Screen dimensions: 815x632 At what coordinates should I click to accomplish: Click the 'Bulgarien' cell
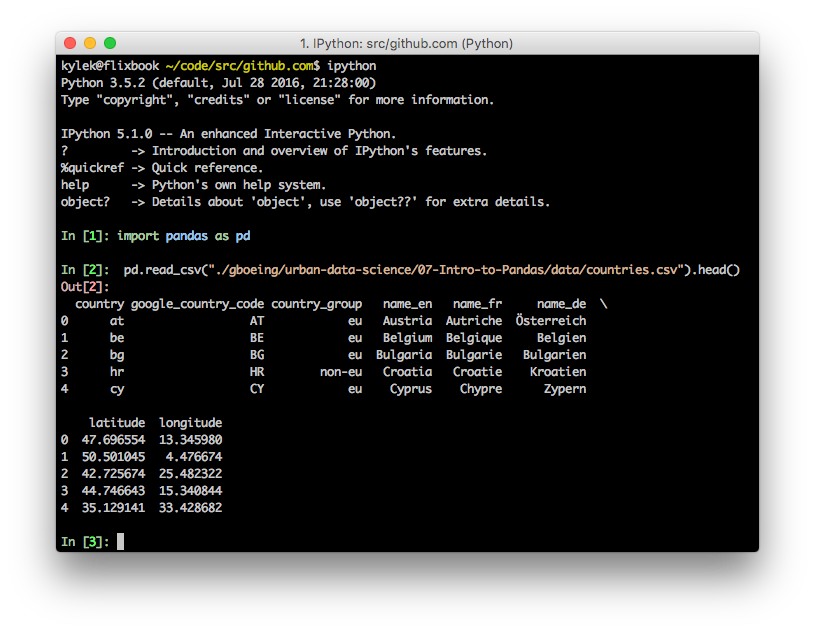(555, 355)
